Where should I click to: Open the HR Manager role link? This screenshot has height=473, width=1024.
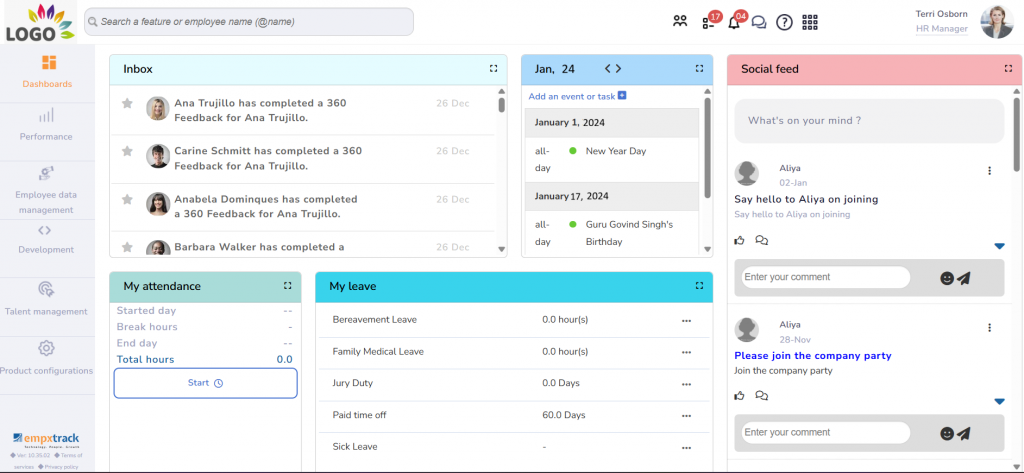click(x=942, y=29)
